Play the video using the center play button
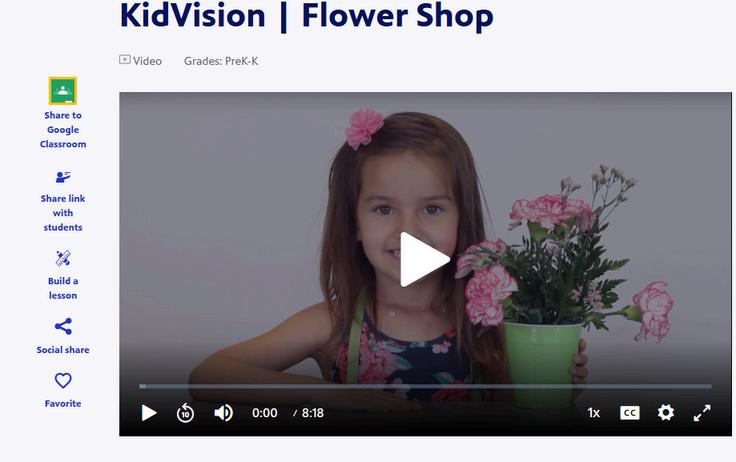 [424, 259]
